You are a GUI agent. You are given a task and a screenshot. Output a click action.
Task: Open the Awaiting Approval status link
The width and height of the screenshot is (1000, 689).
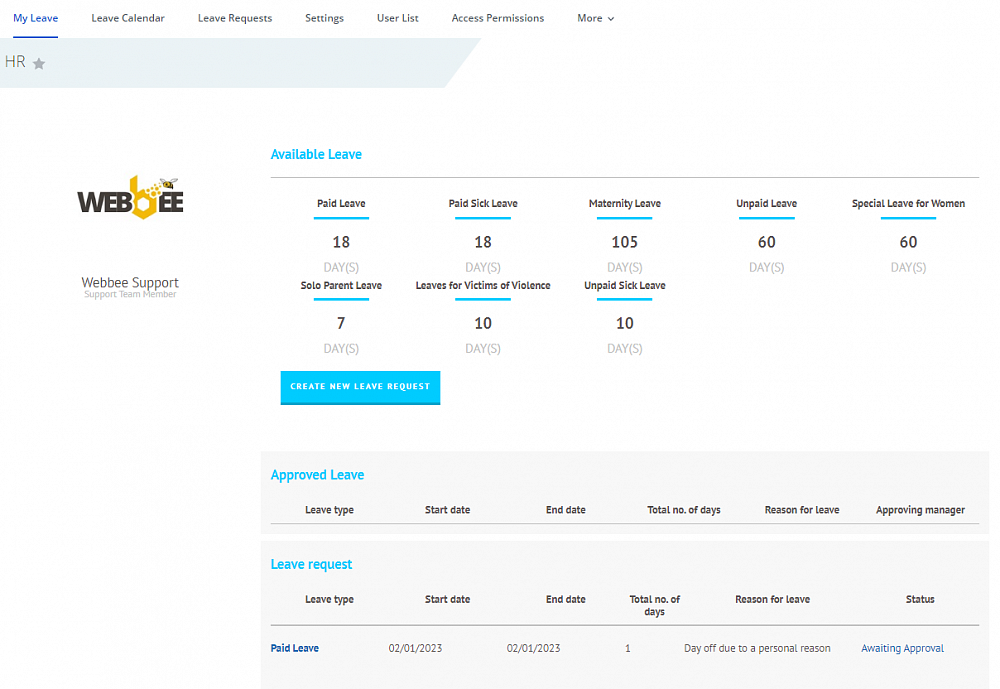click(x=902, y=648)
